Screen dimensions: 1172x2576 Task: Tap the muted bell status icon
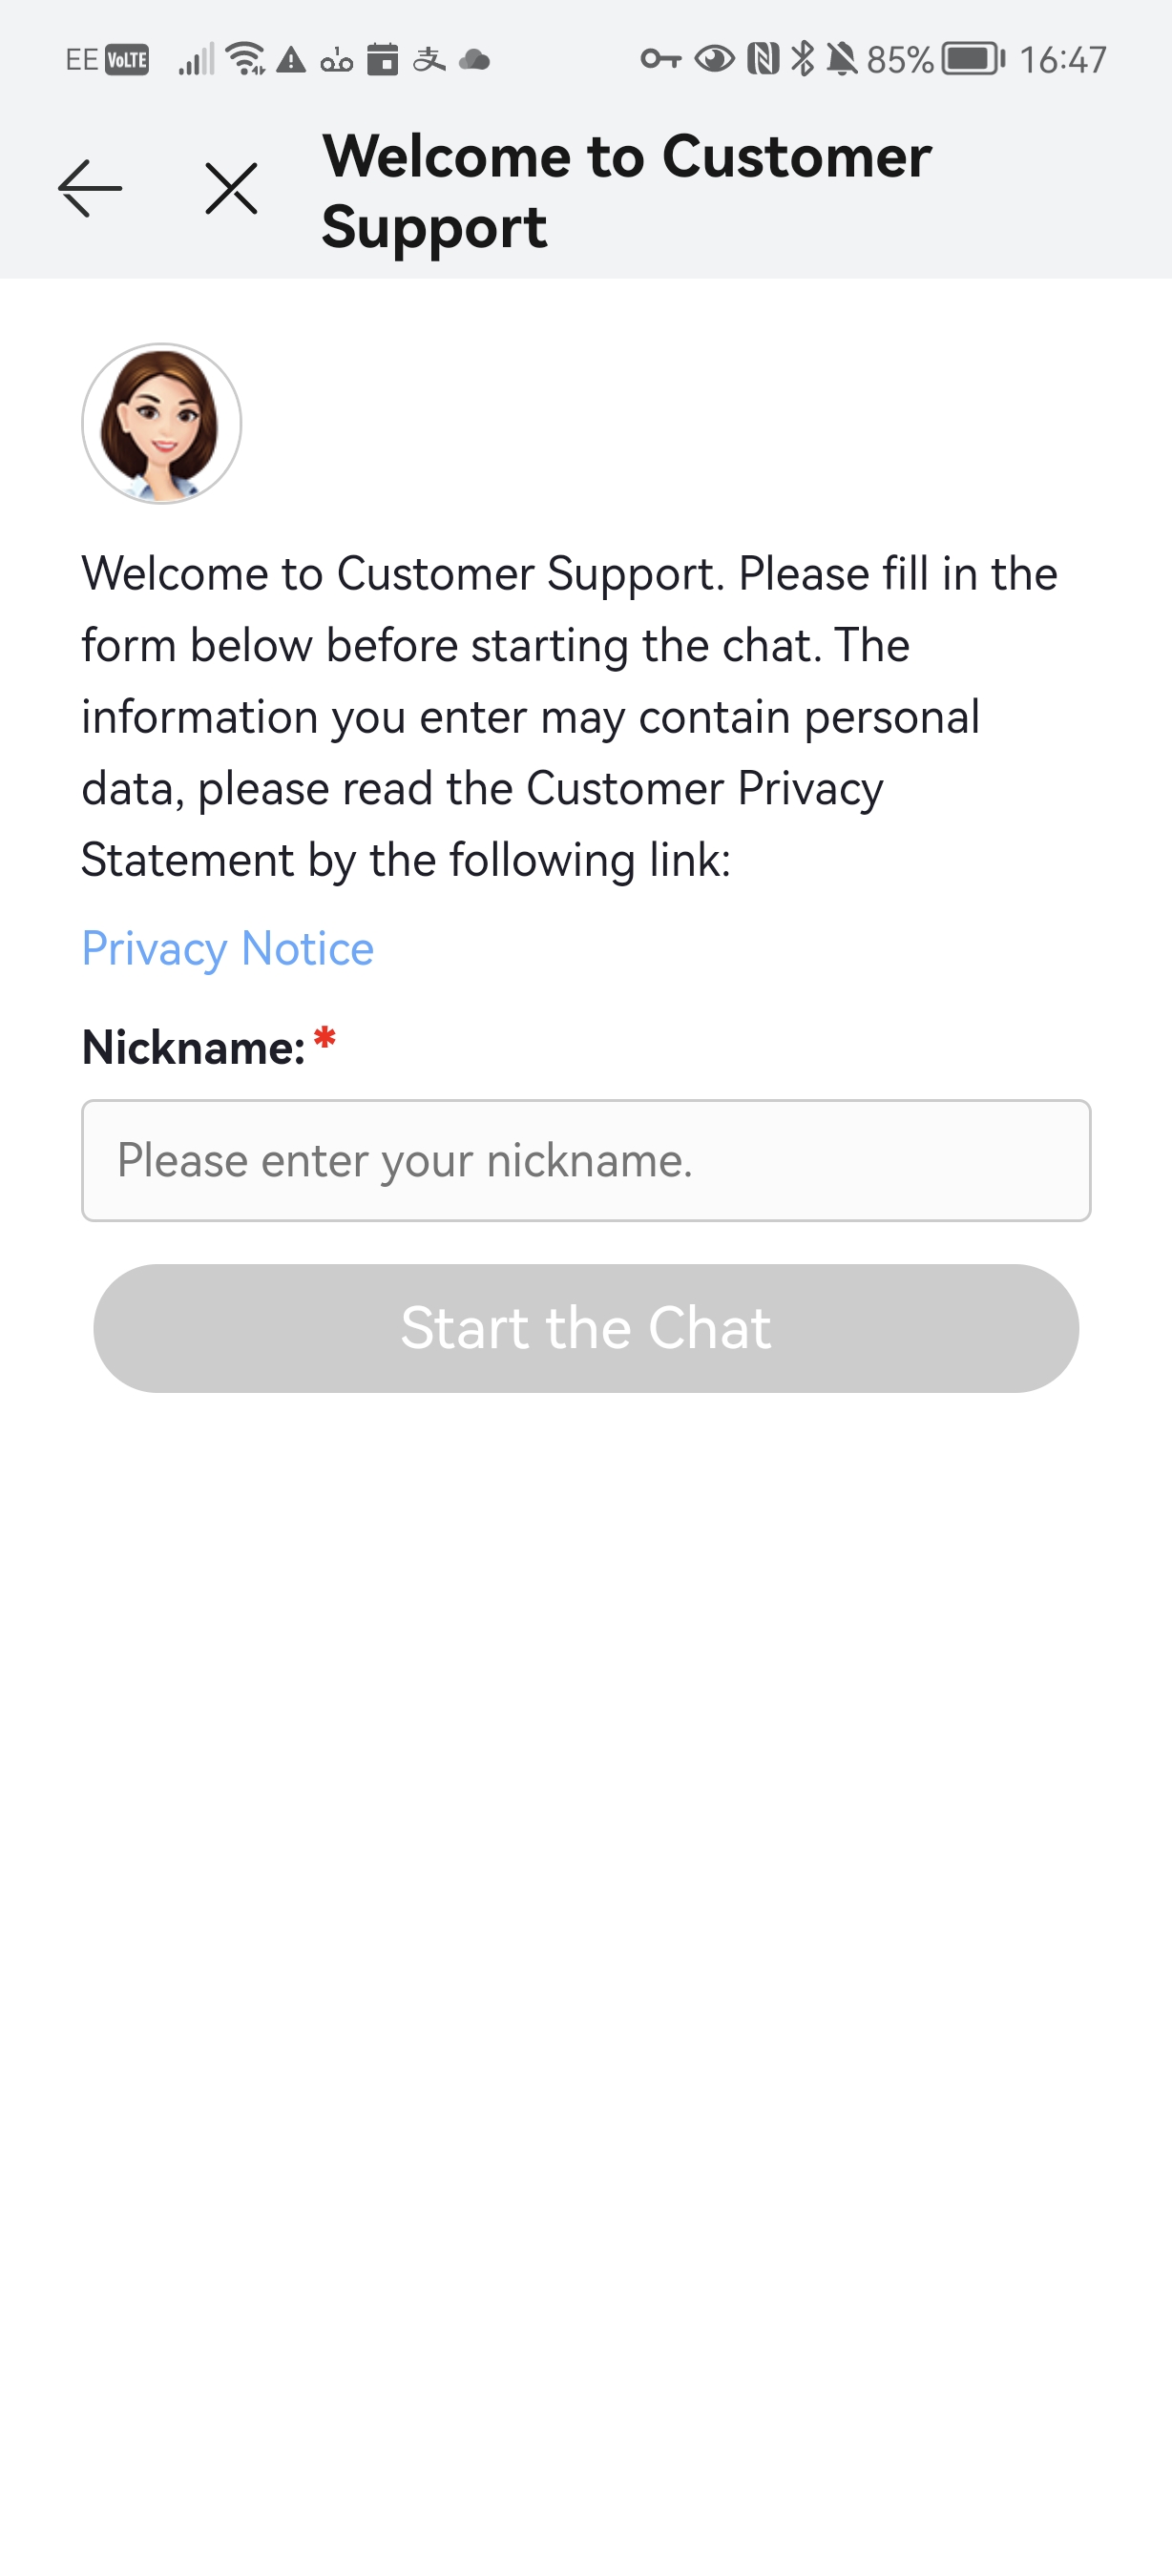(x=842, y=60)
